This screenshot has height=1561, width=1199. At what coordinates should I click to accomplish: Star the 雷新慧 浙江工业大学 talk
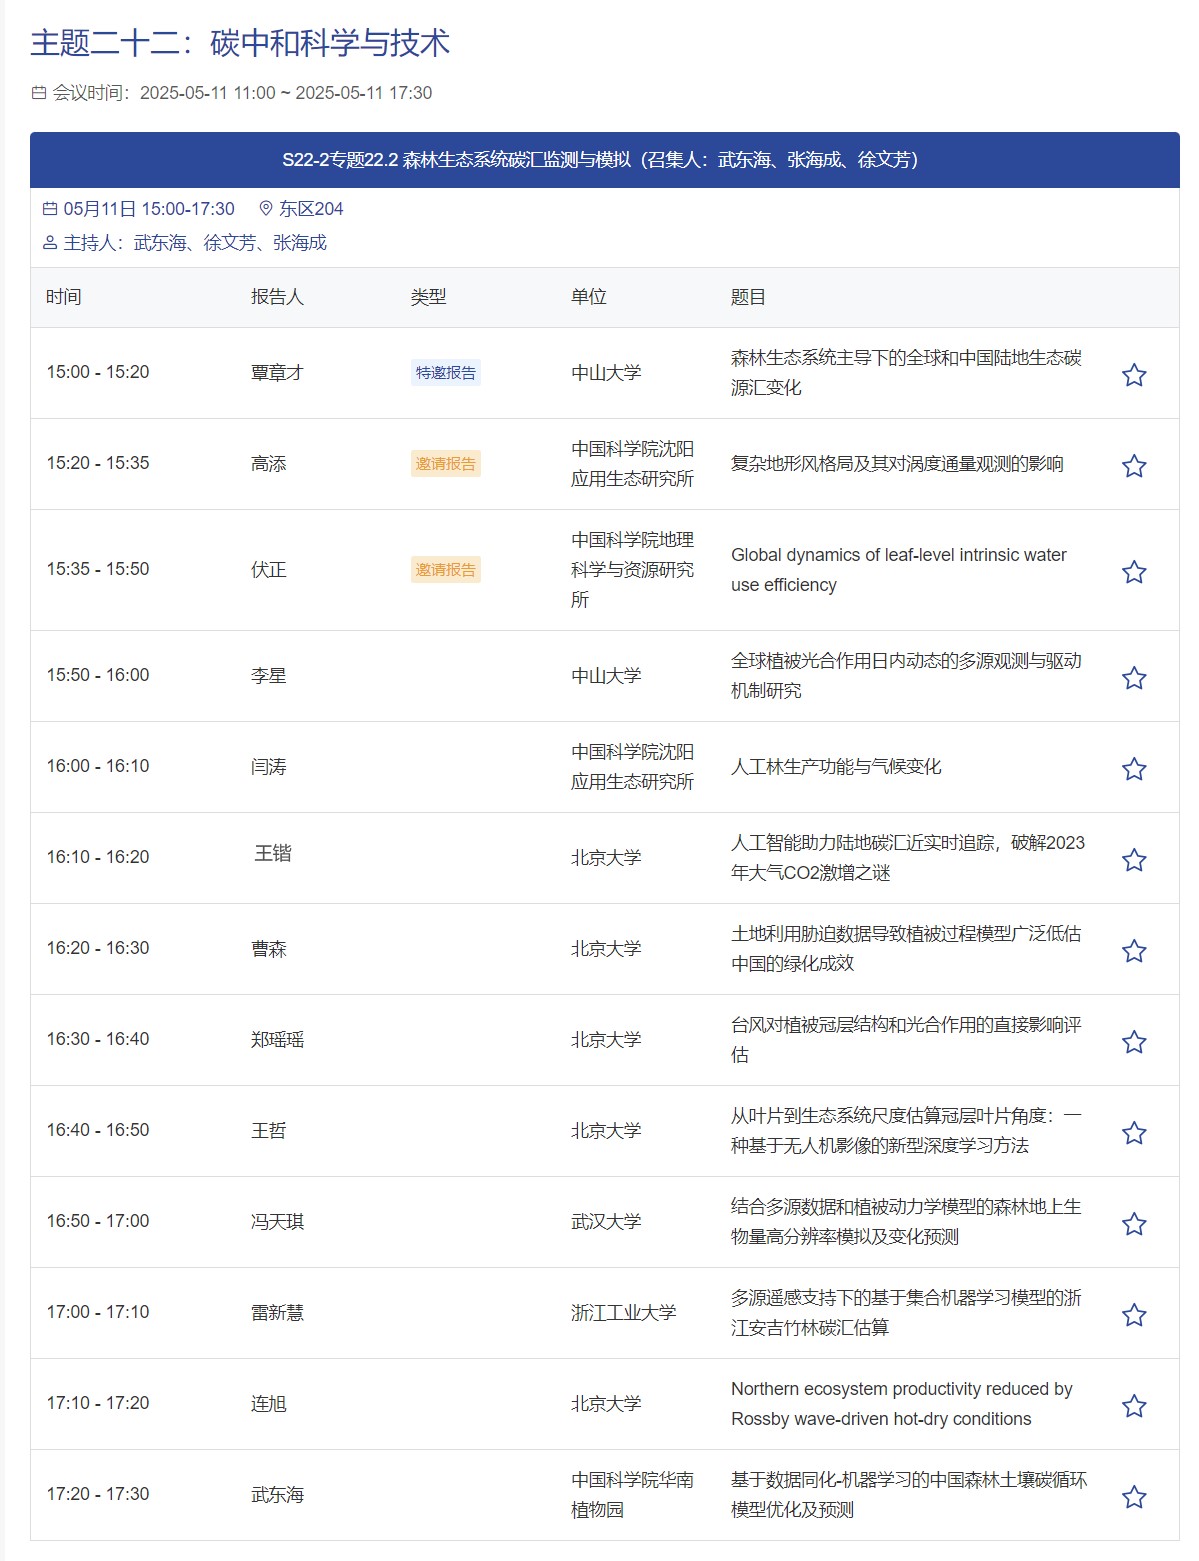click(1133, 1315)
